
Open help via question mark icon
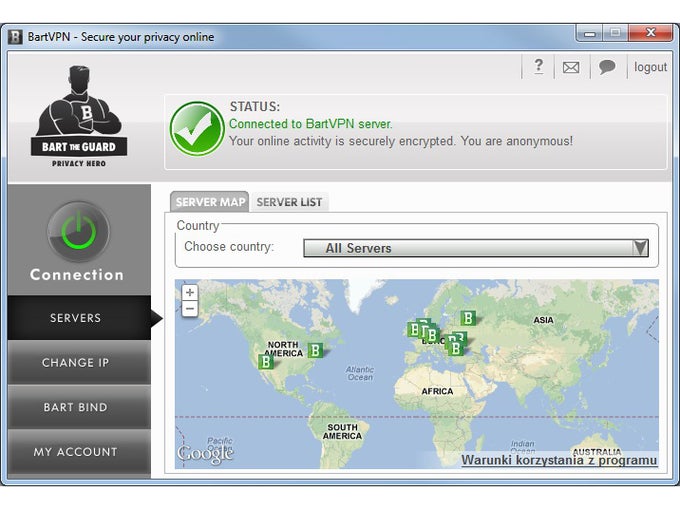[x=538, y=67]
